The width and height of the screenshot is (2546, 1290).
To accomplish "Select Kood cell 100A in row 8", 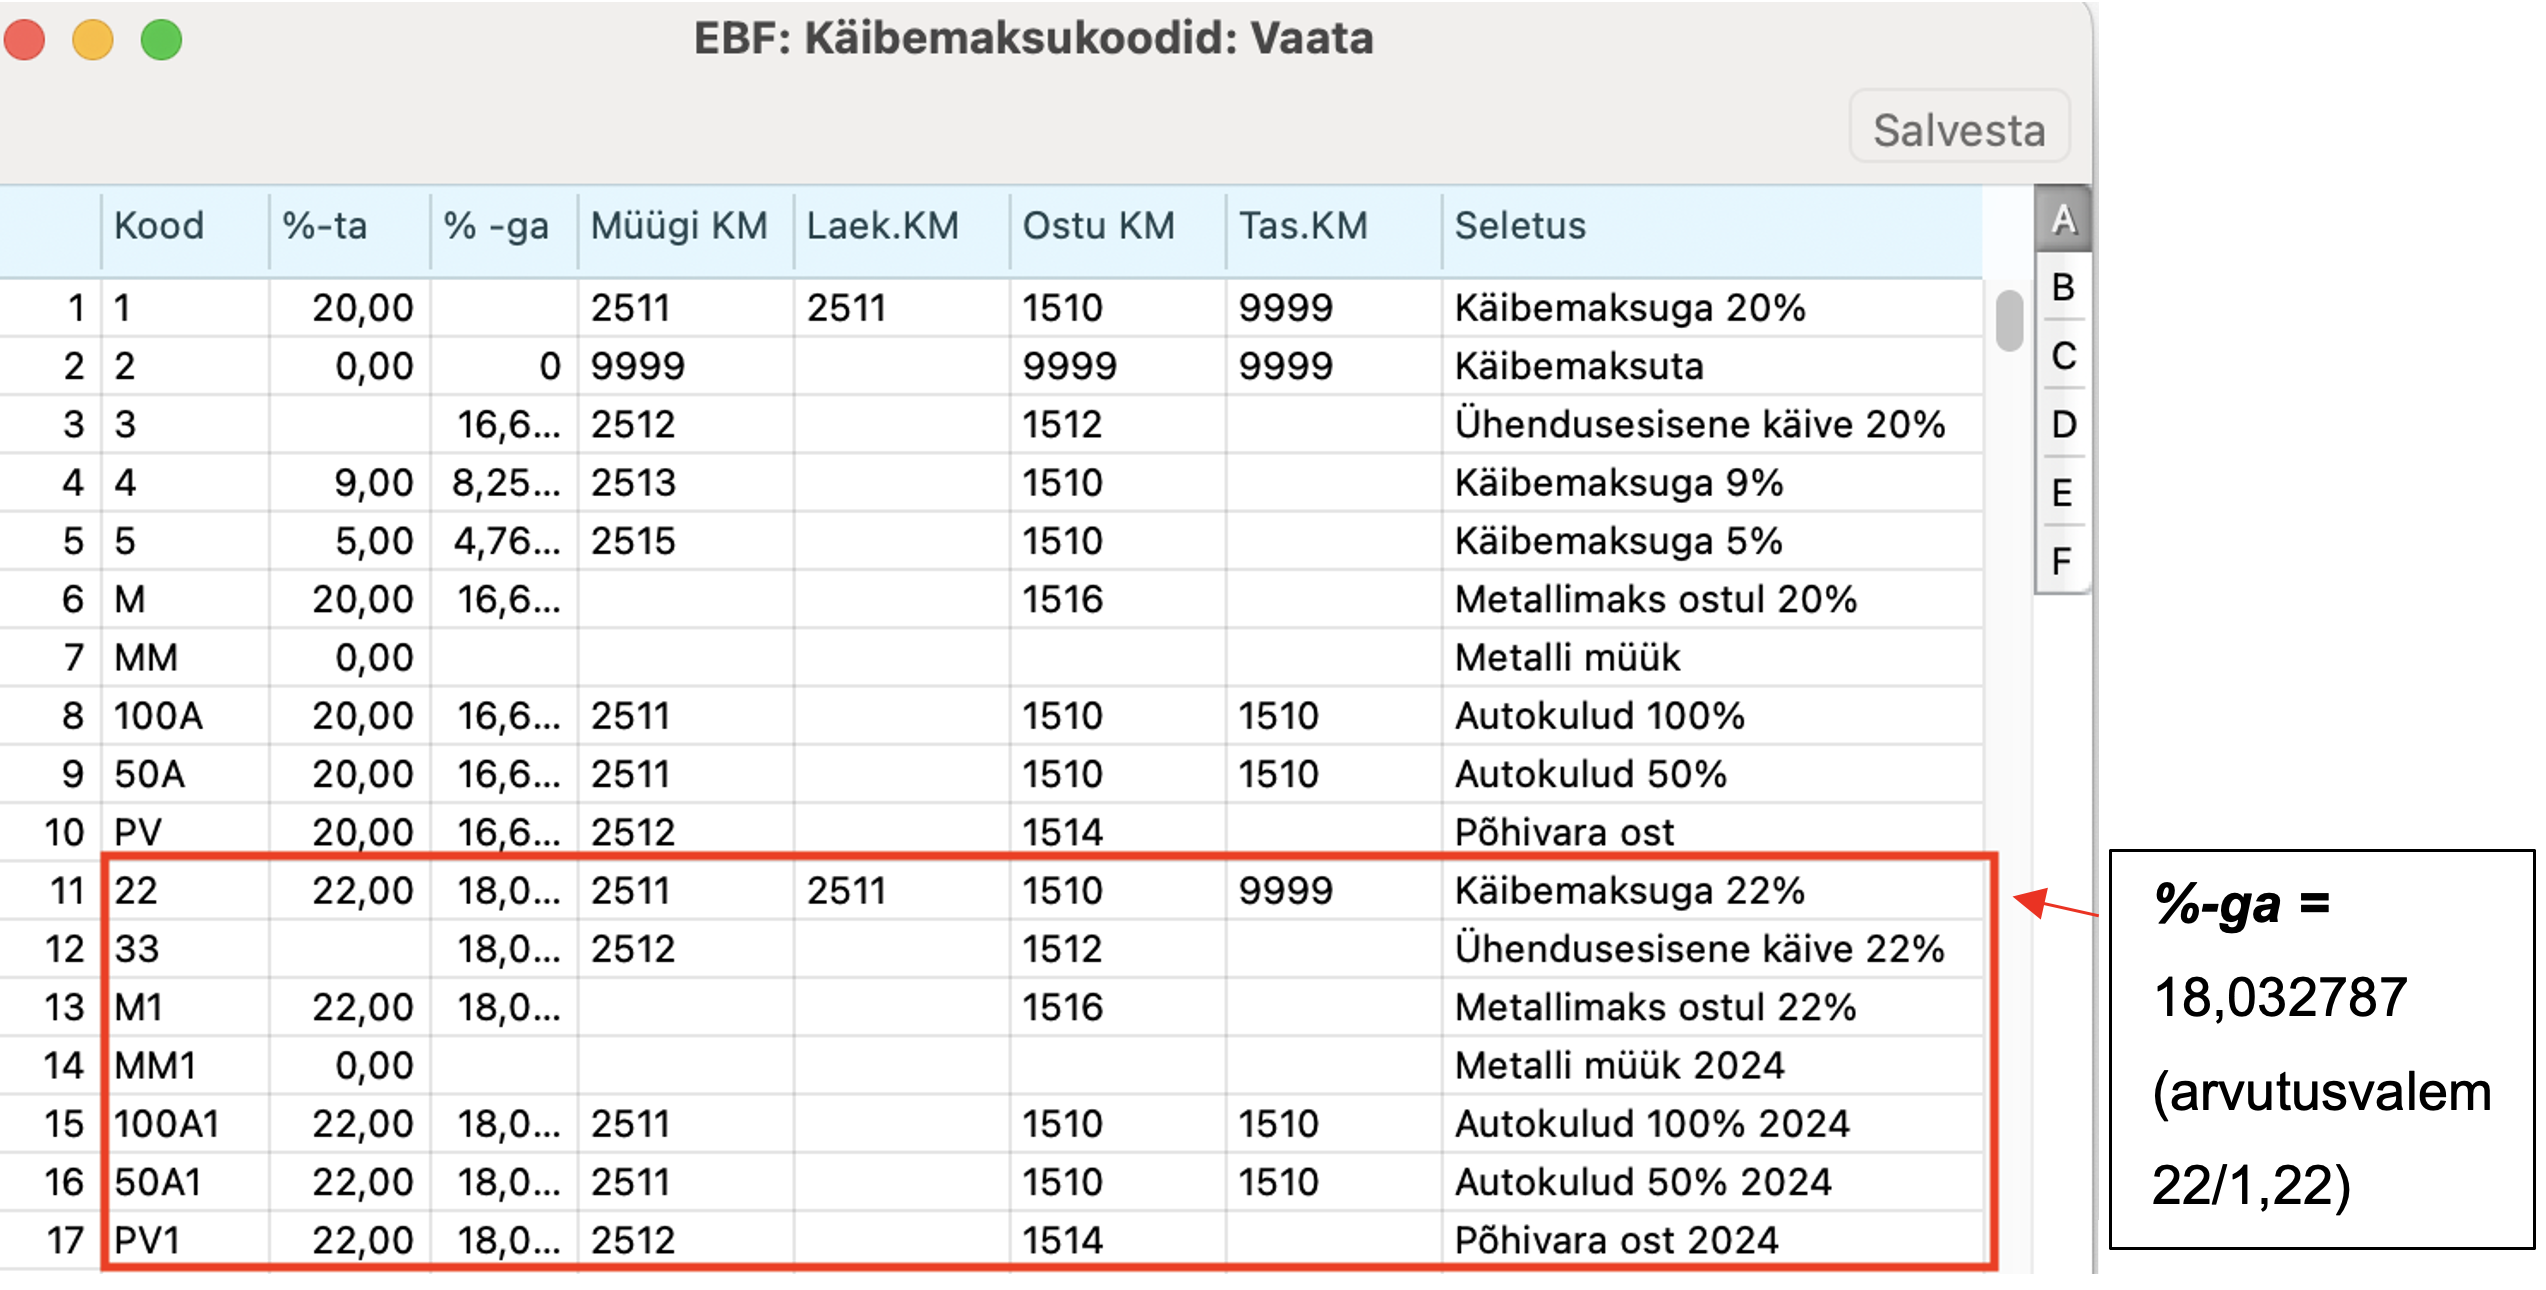I will click(185, 716).
